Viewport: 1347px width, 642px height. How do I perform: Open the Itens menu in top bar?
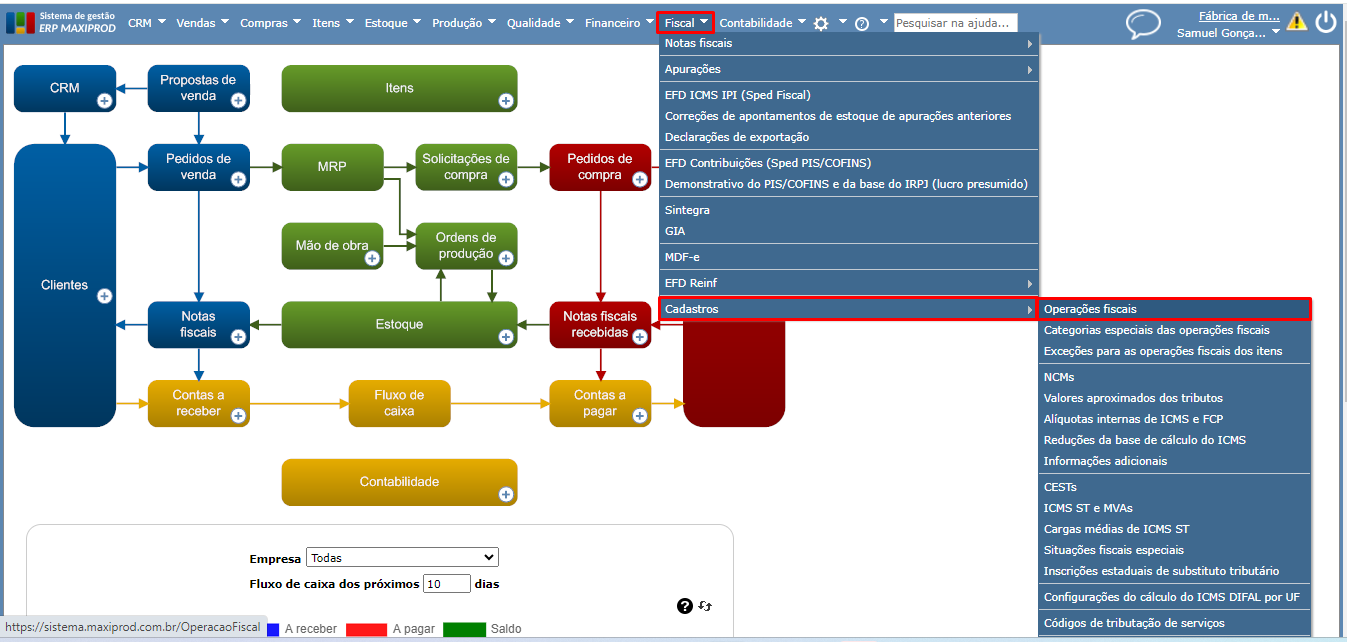[333, 23]
